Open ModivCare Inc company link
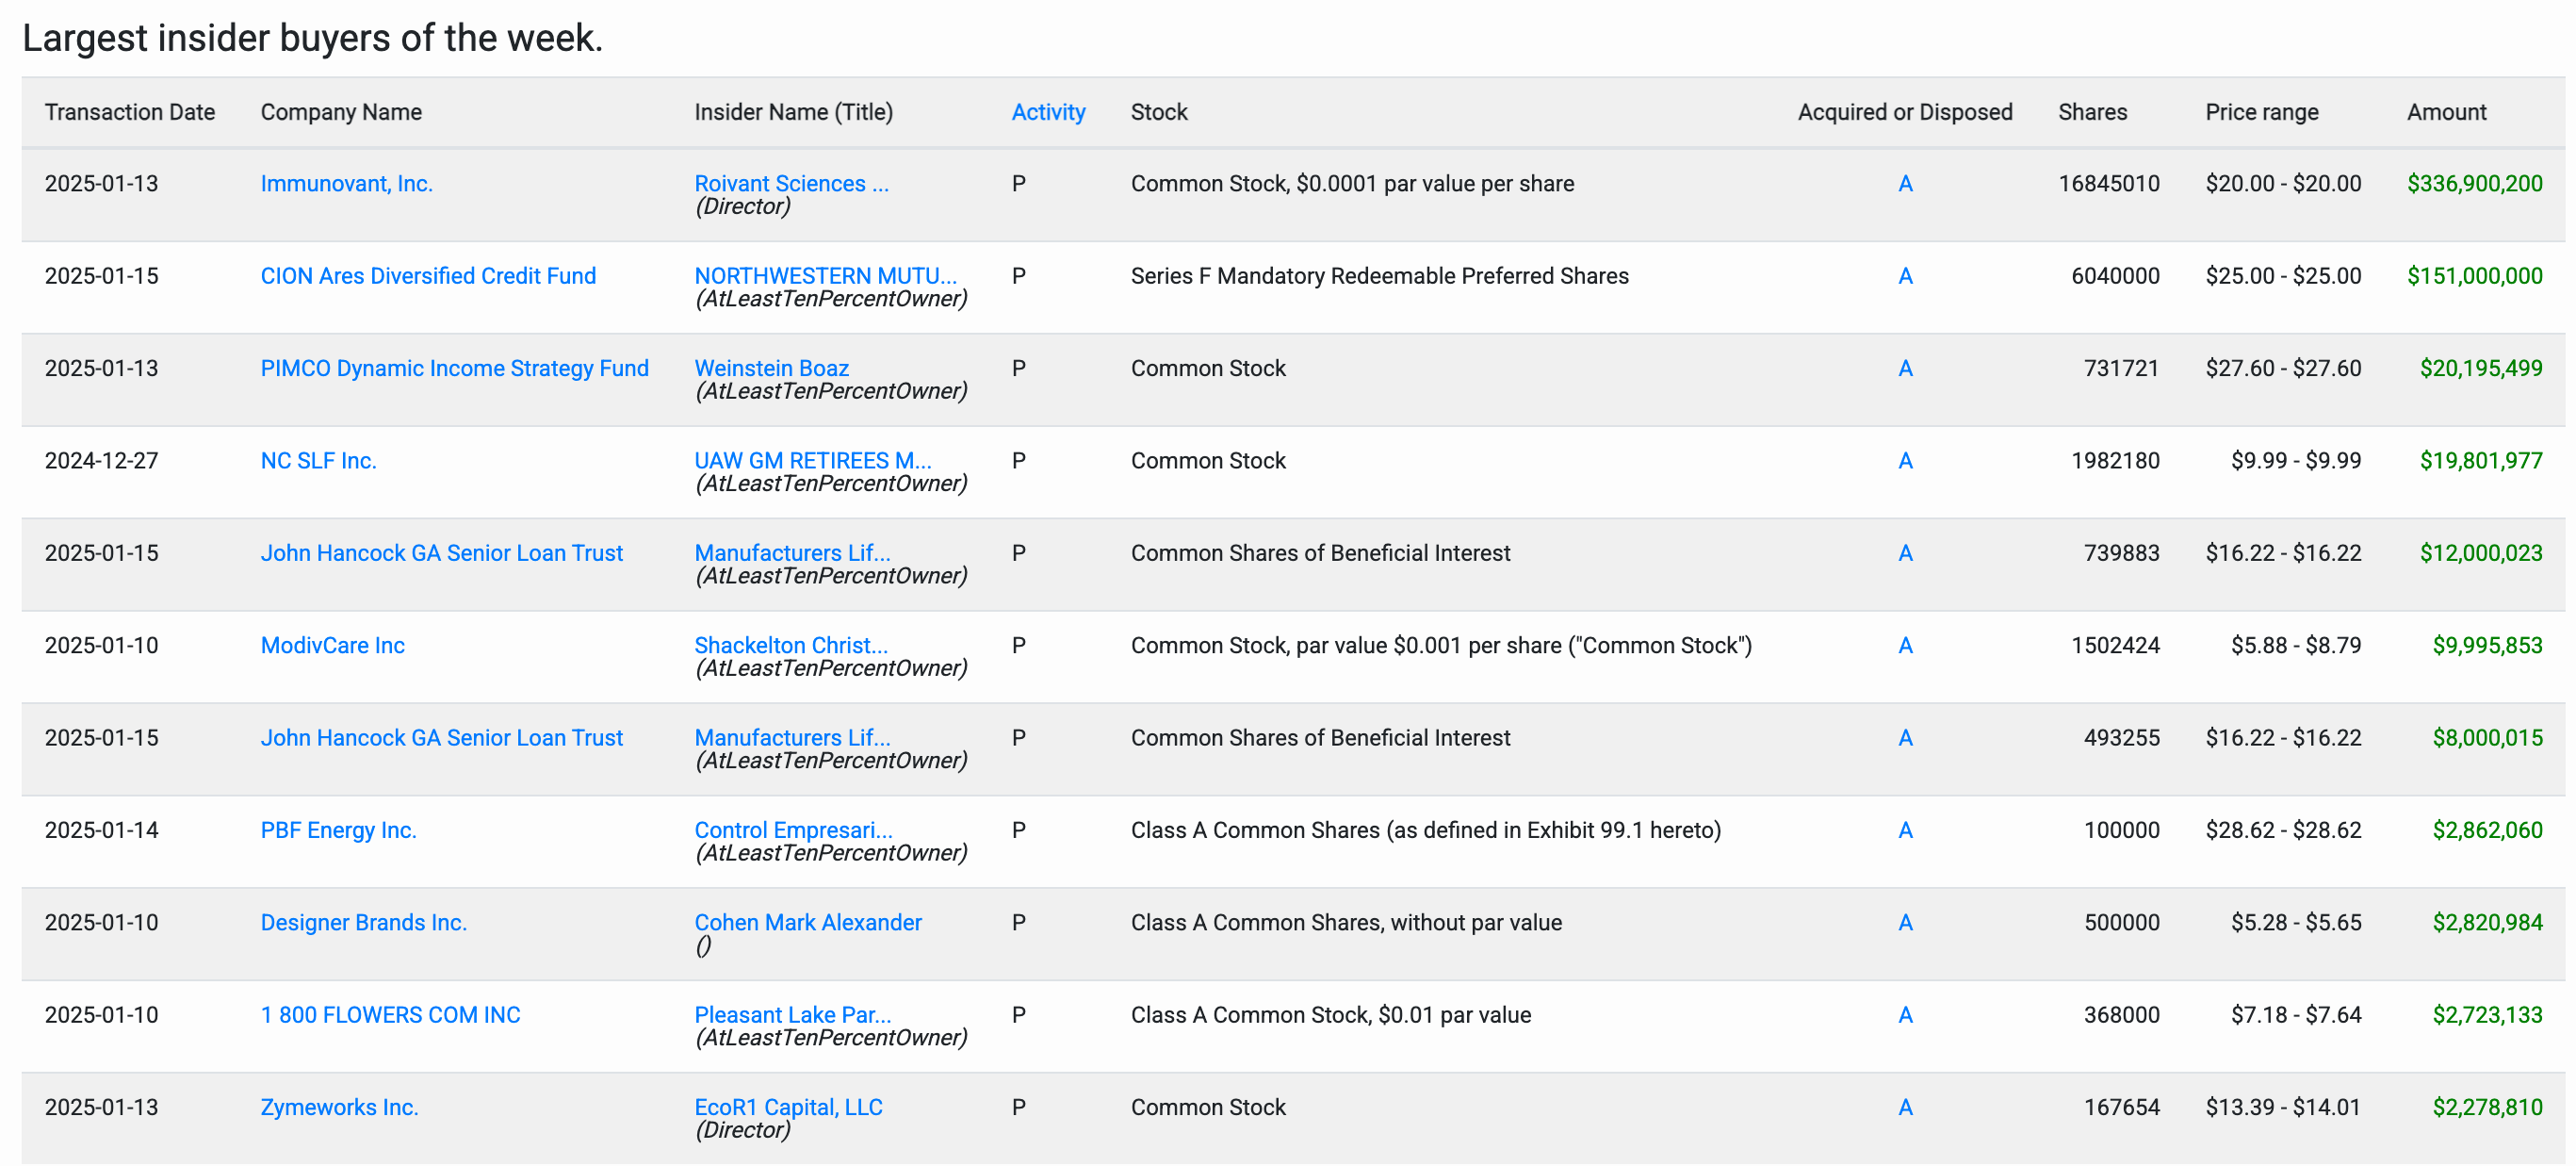Viewport: 2576px width, 1166px height. [x=332, y=646]
